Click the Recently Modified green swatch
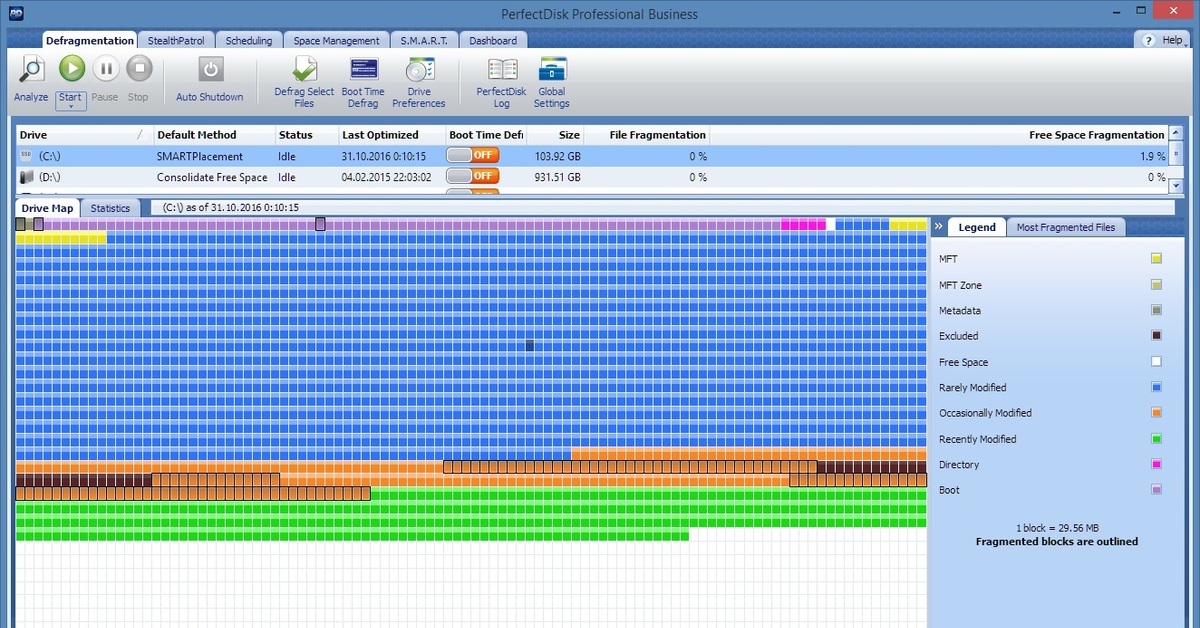 pos(1156,439)
